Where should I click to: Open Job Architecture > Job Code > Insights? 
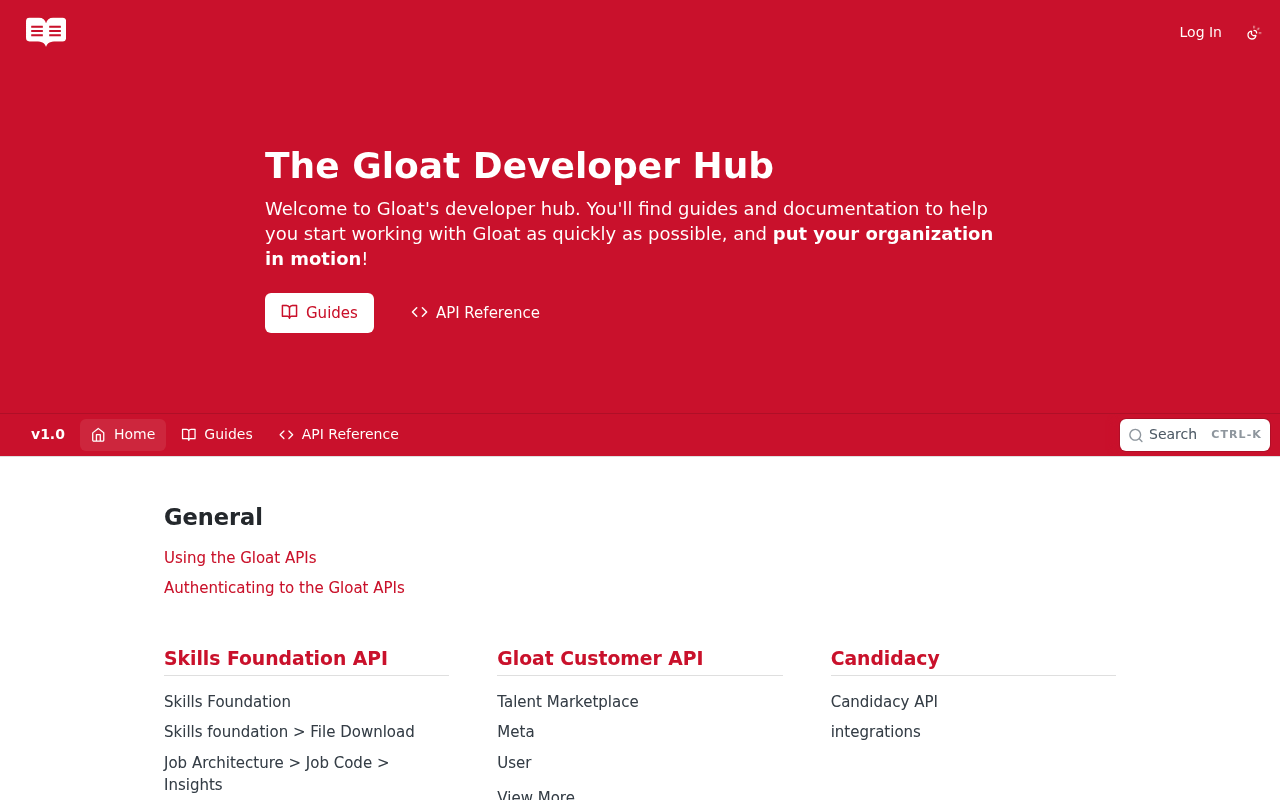(277, 774)
